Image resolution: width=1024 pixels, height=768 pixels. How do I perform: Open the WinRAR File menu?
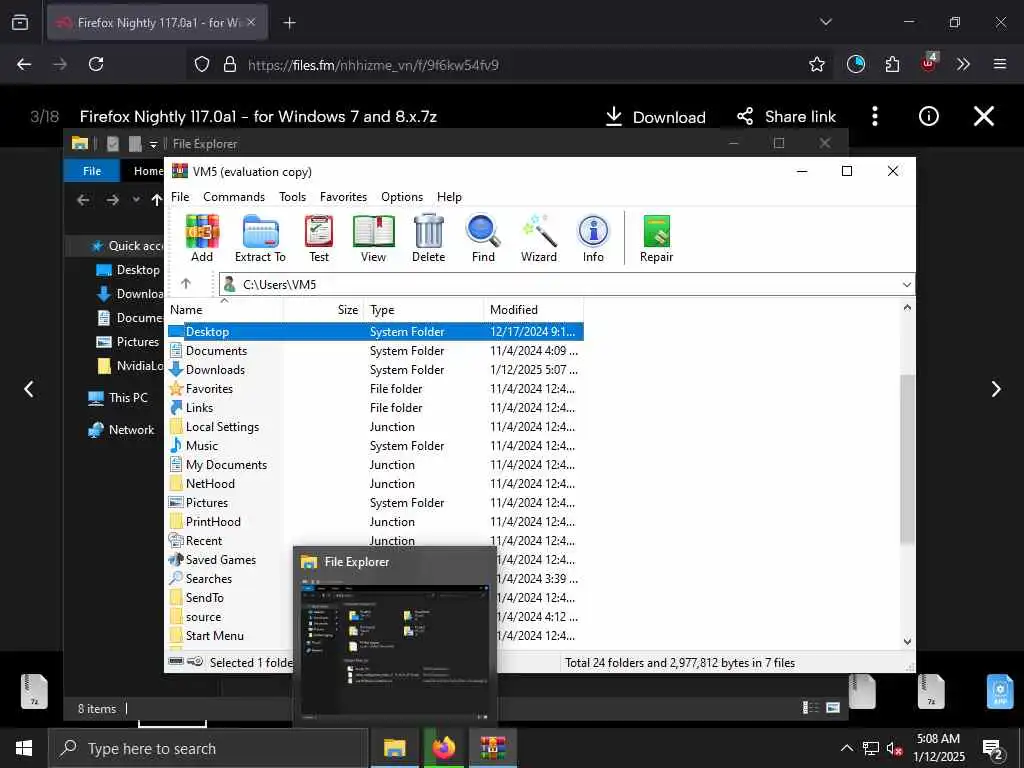coord(180,197)
